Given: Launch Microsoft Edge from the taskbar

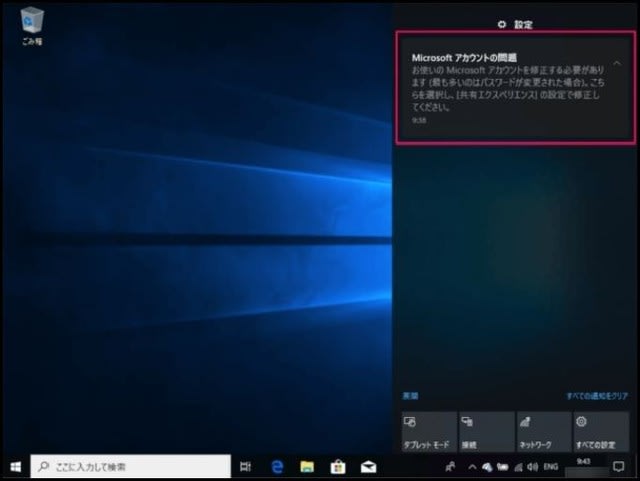Looking at the screenshot, I should [x=277, y=466].
